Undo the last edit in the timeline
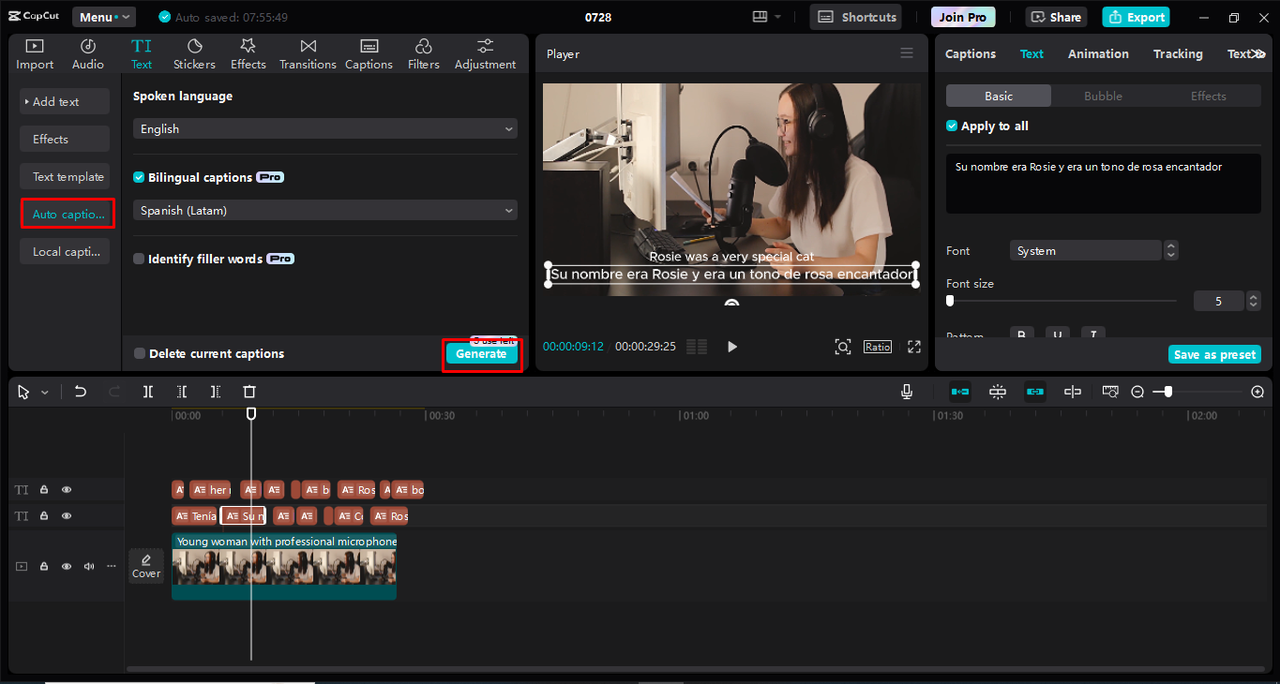This screenshot has width=1280, height=684. pyautogui.click(x=81, y=392)
